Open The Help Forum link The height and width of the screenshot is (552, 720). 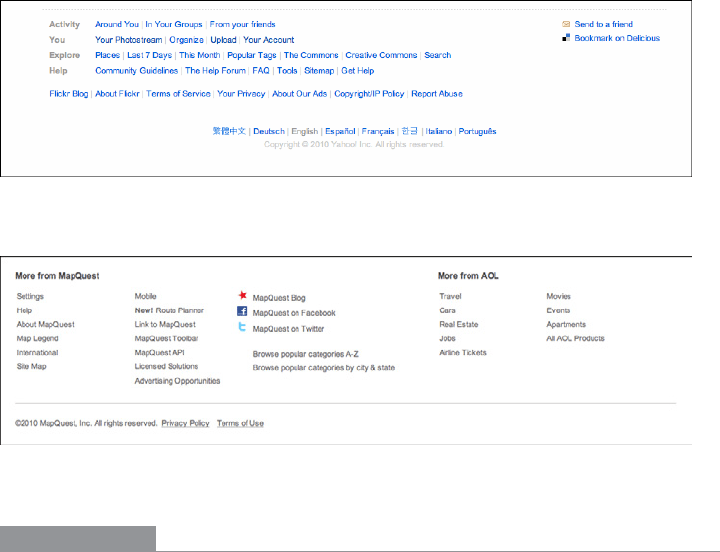pos(215,72)
